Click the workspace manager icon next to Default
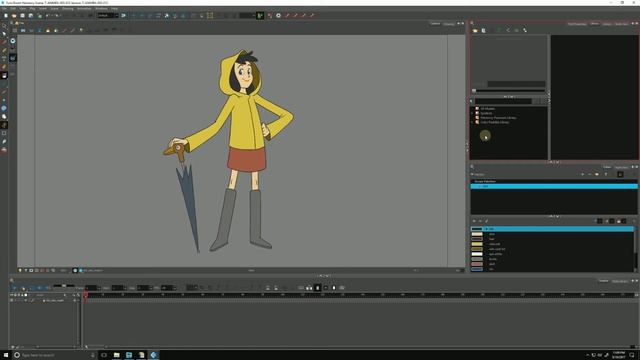 coord(123,16)
